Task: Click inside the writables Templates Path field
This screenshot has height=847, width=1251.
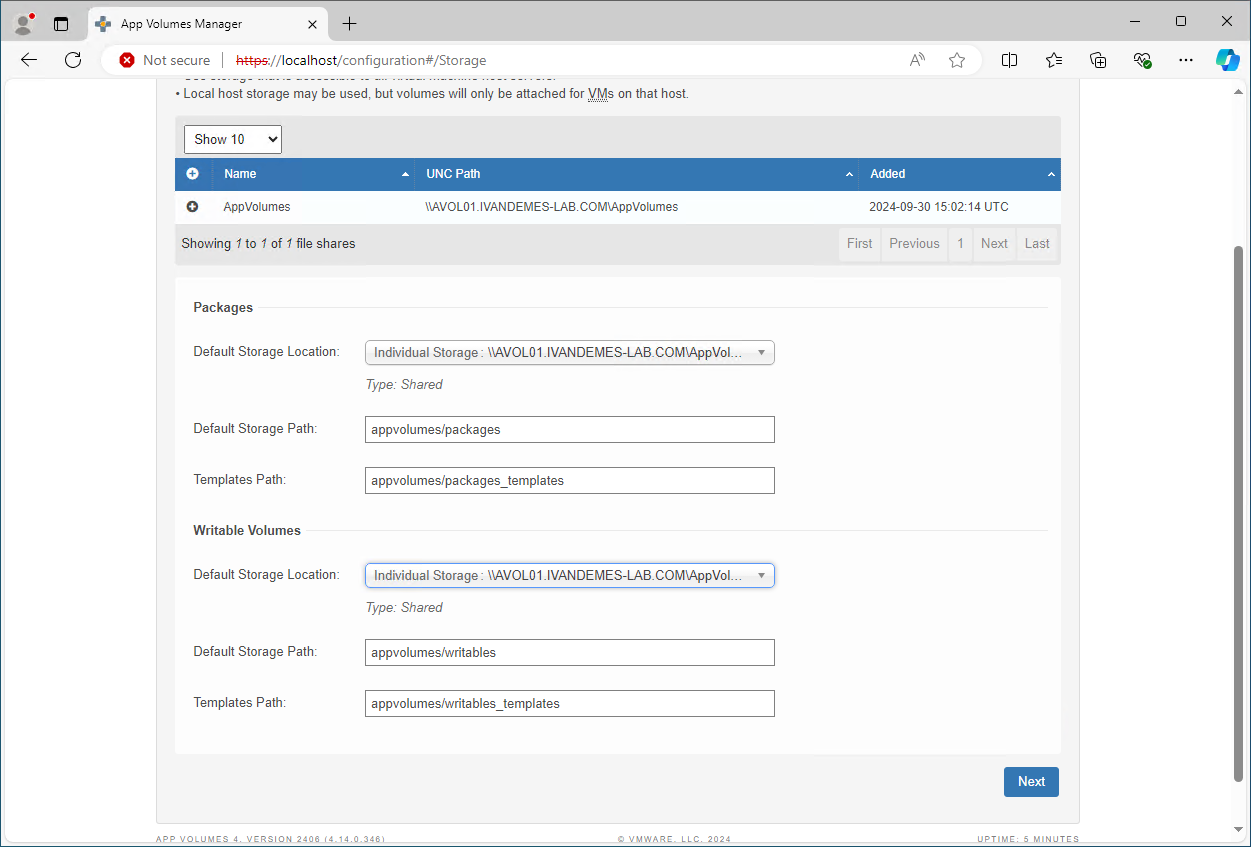Action: [x=569, y=703]
